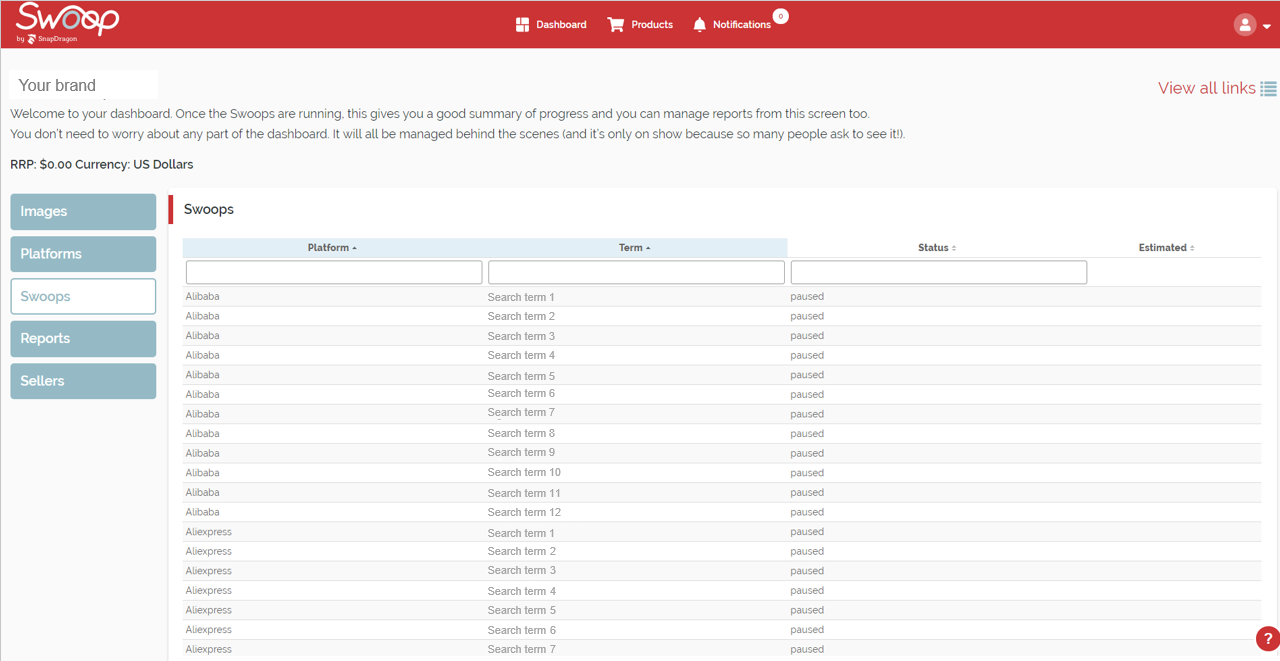1280x661 pixels.
Task: Click the Swoops section heading
Action: click(x=209, y=209)
